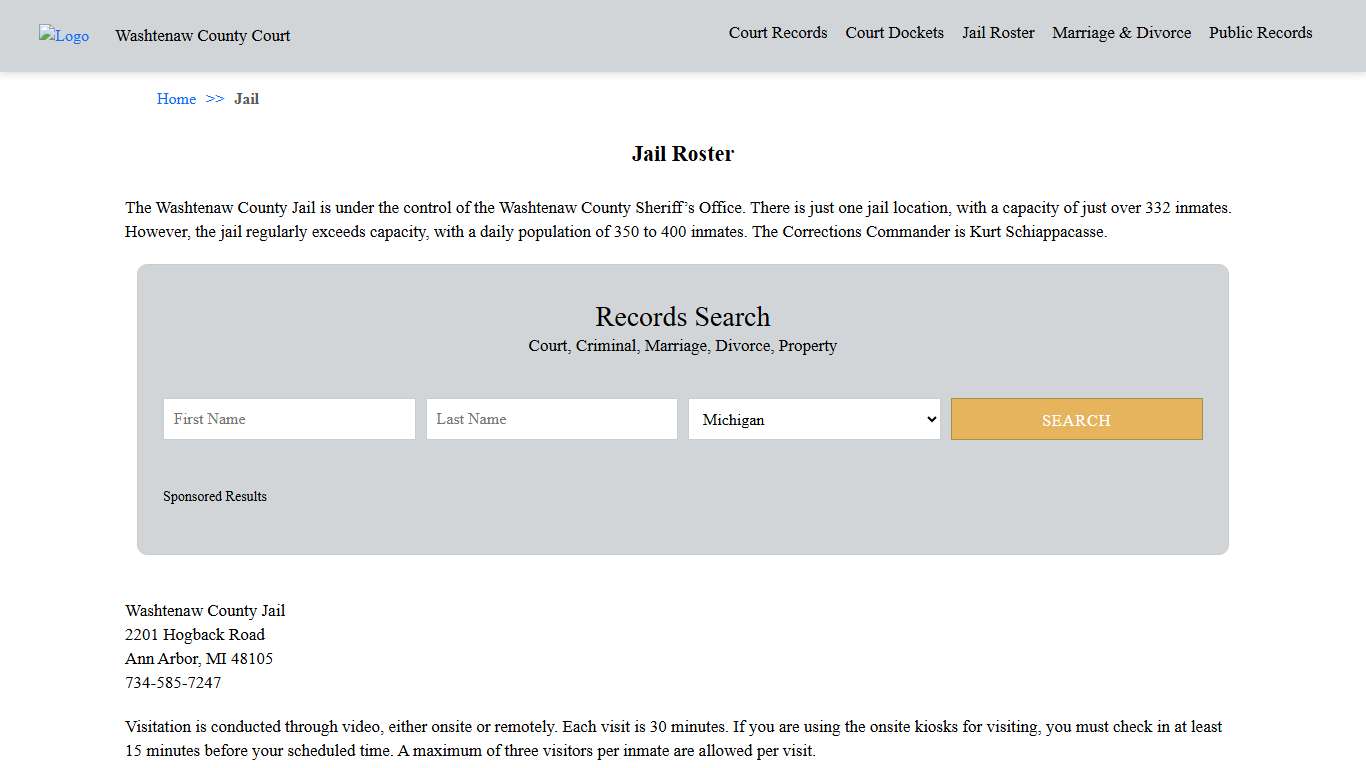This screenshot has width=1366, height=768.
Task: Click the >> breadcrumb separator
Action: 215,99
